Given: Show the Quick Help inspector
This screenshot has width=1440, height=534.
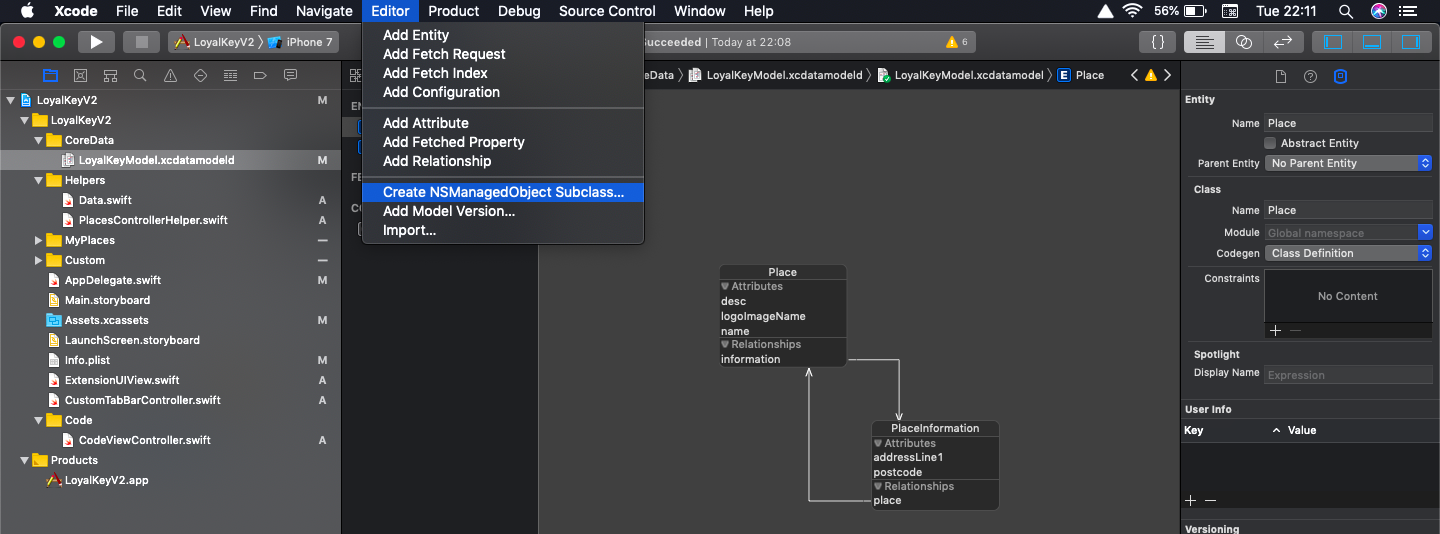Looking at the screenshot, I should pos(1310,76).
